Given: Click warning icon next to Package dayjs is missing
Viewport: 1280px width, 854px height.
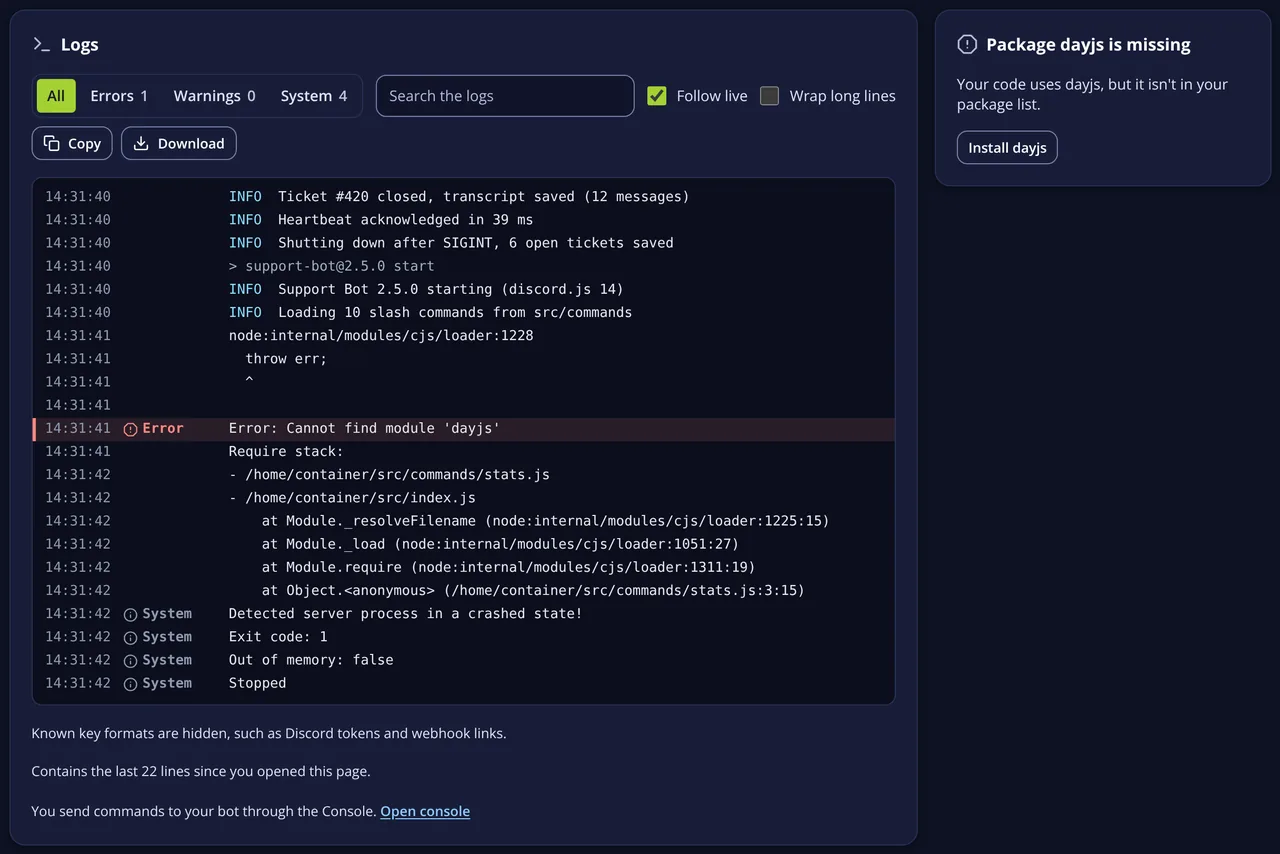Looking at the screenshot, I should (x=967, y=44).
